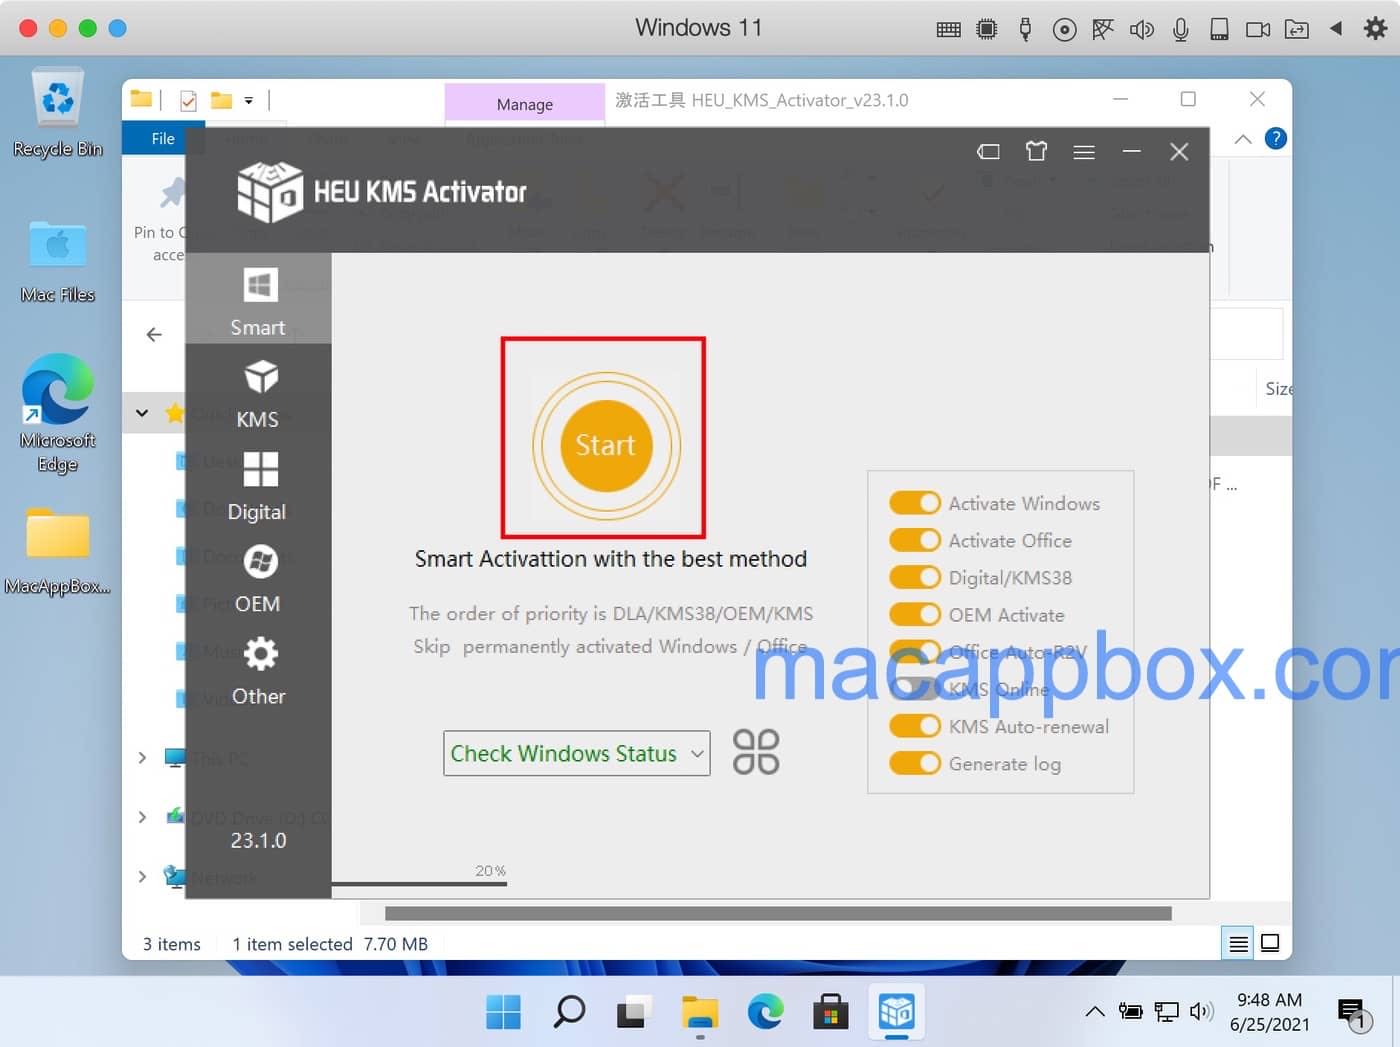This screenshot has width=1400, height=1047.
Task: Disable the Digital/KMS38 switch
Action: point(915,577)
